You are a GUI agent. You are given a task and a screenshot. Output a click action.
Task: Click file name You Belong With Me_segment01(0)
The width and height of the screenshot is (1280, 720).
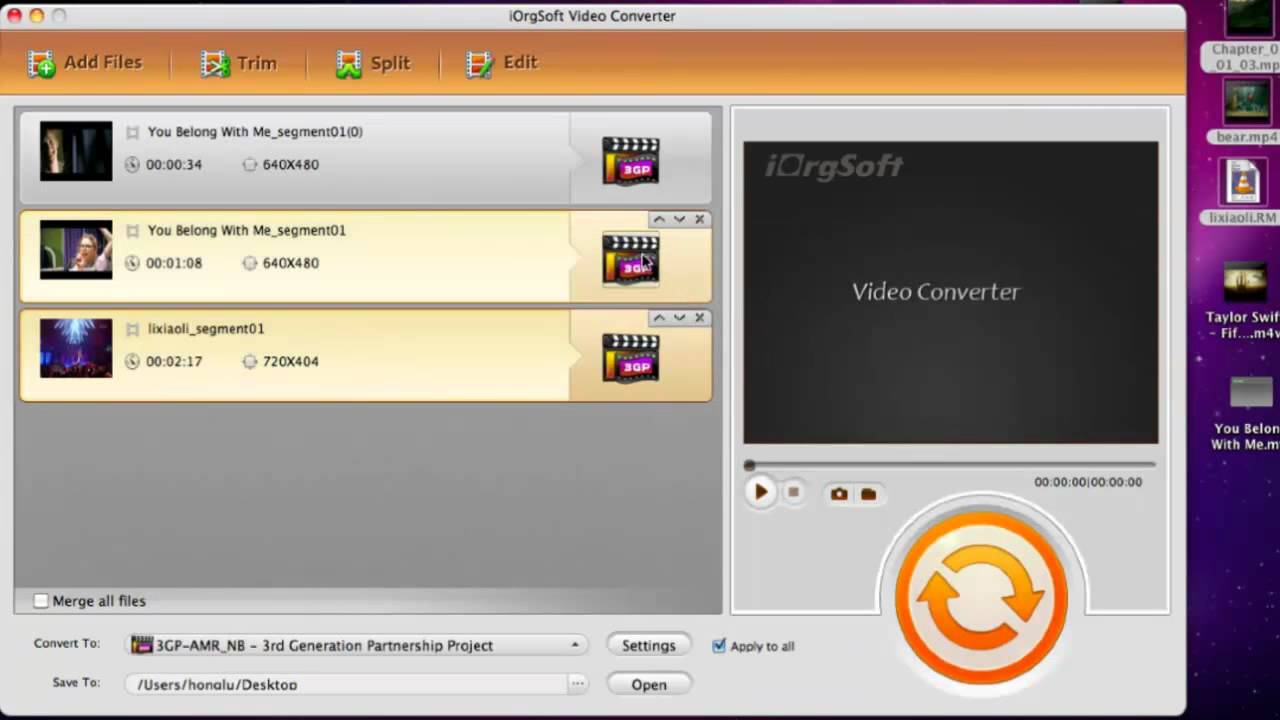pos(255,132)
